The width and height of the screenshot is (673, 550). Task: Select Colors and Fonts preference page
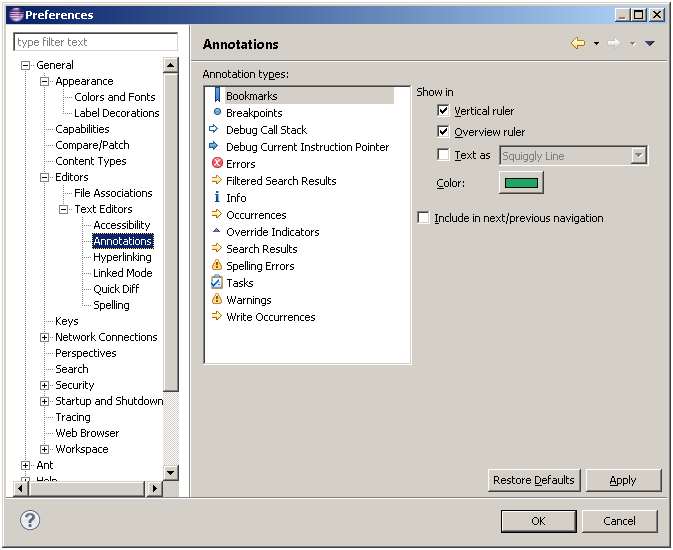(115, 97)
